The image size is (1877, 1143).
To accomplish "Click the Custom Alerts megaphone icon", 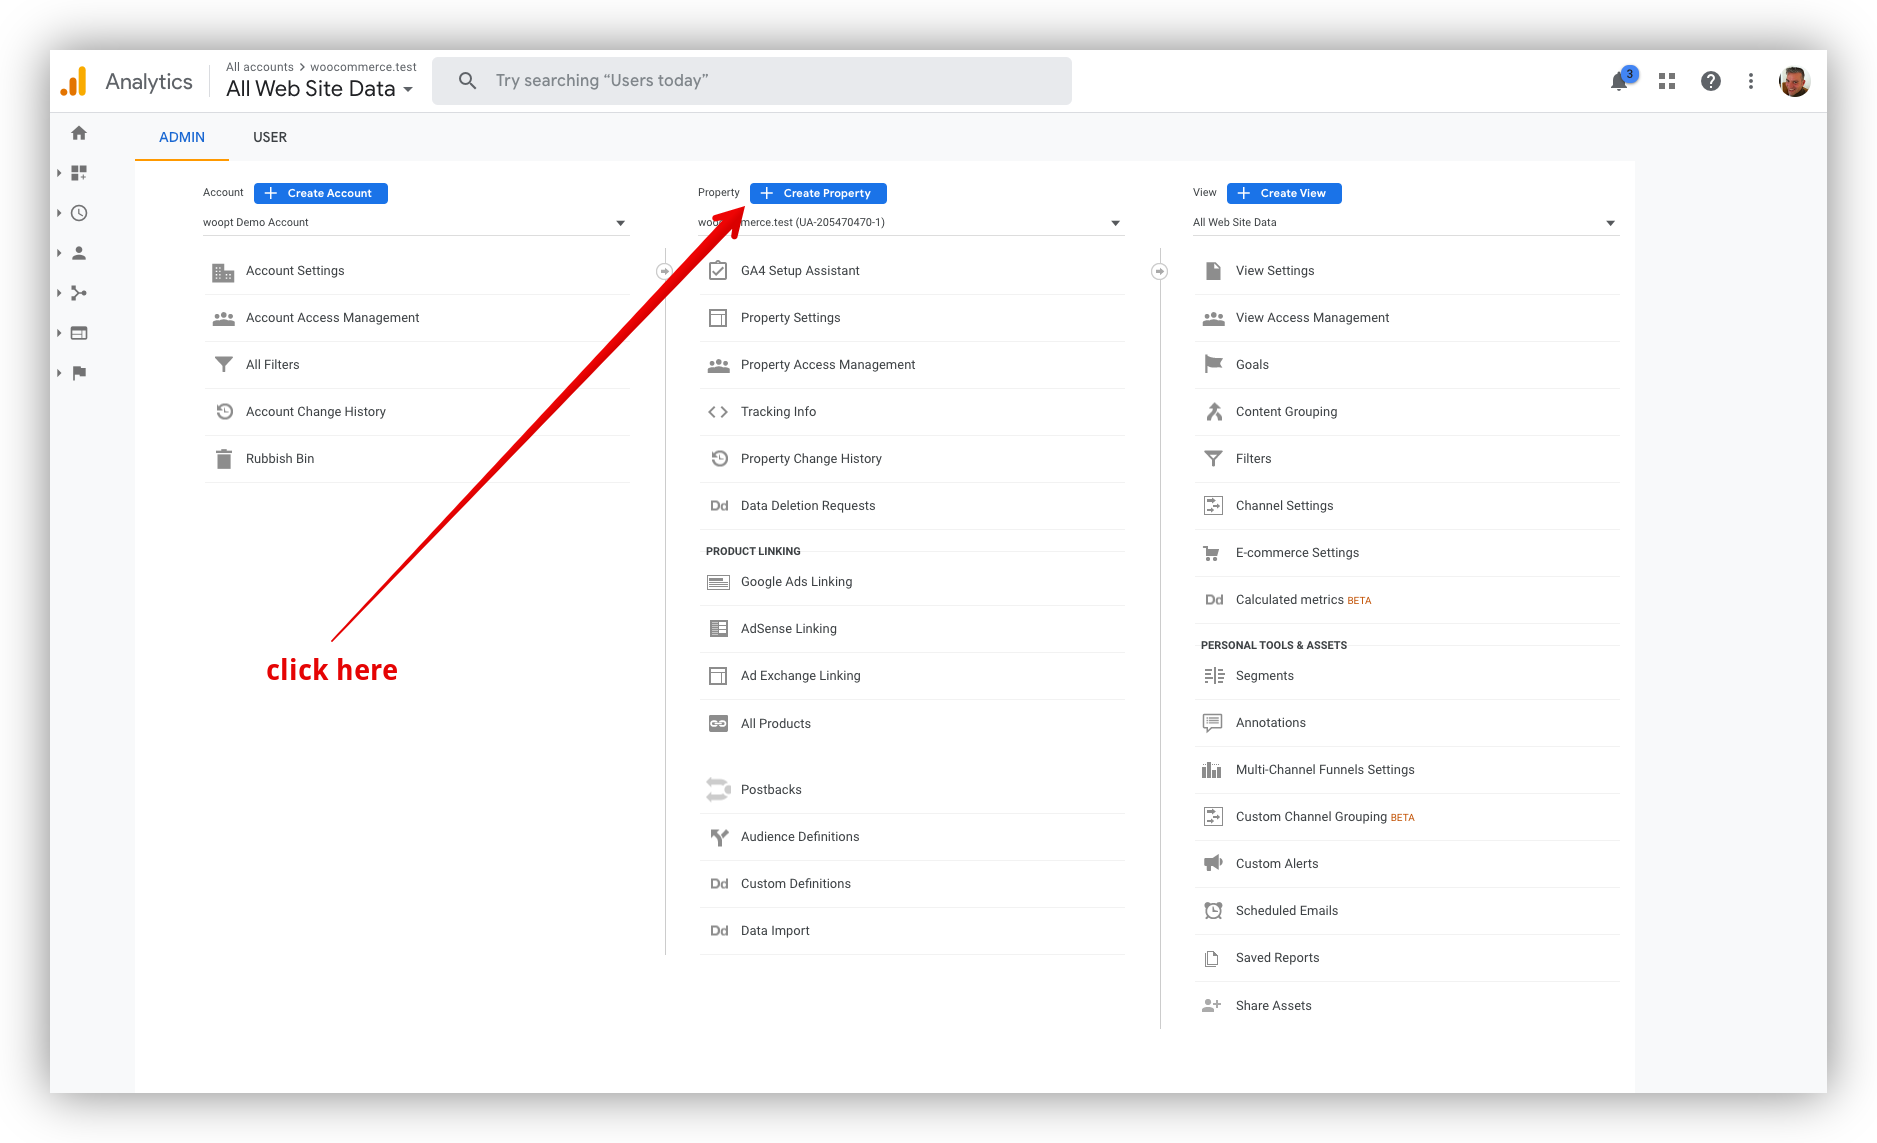I will (x=1213, y=864).
